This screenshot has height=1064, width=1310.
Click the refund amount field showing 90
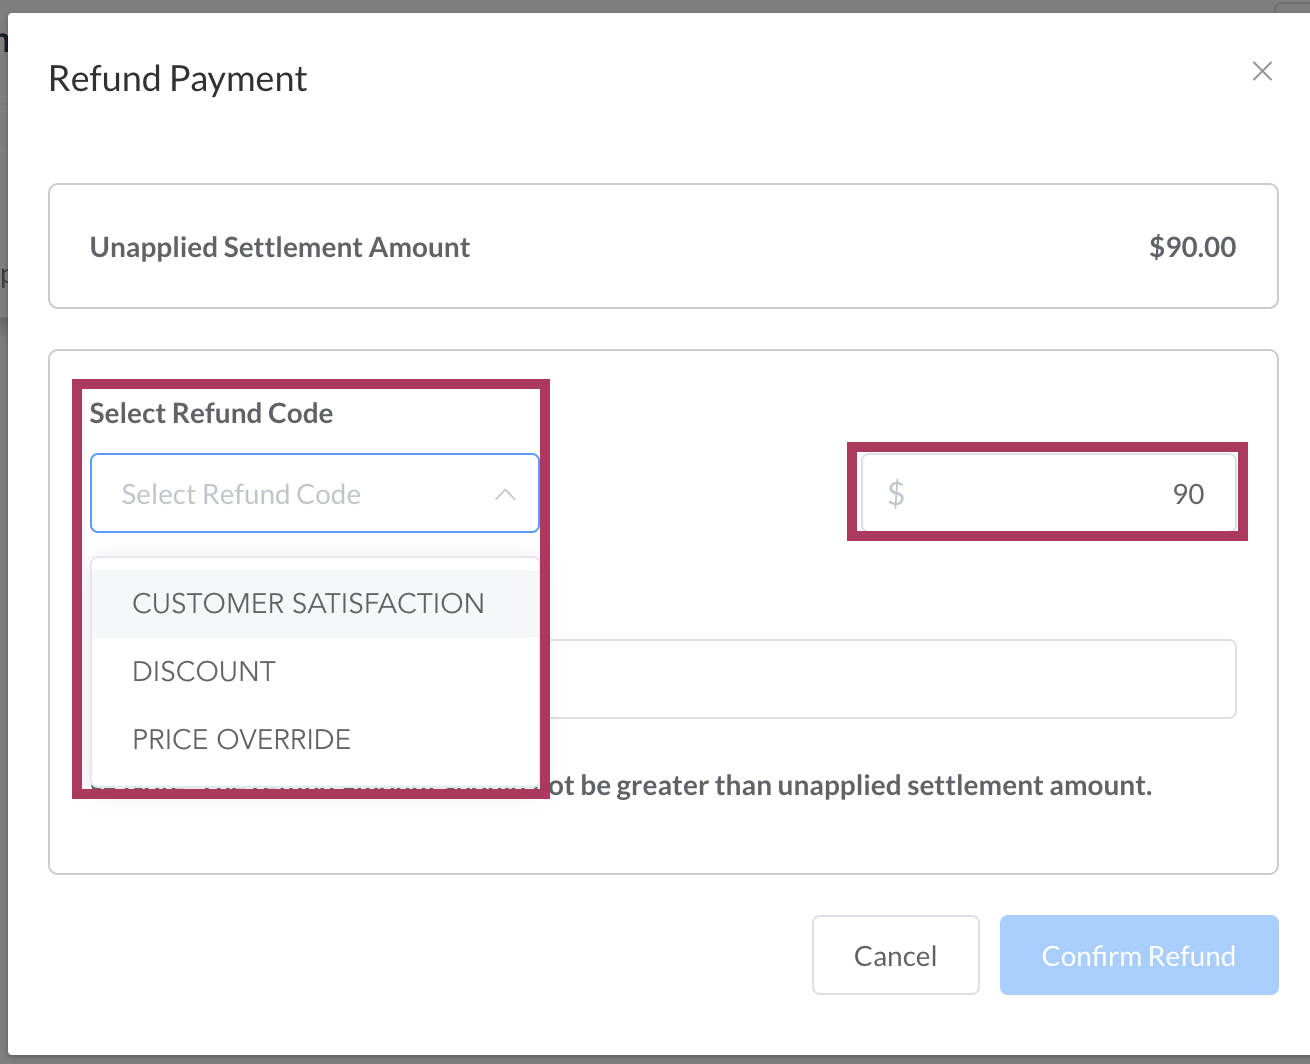1060,493
